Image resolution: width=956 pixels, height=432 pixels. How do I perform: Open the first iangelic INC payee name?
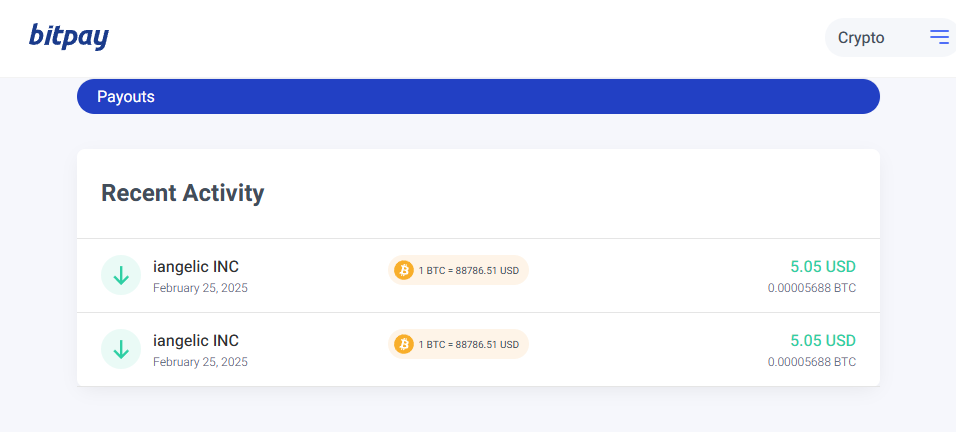[196, 267]
